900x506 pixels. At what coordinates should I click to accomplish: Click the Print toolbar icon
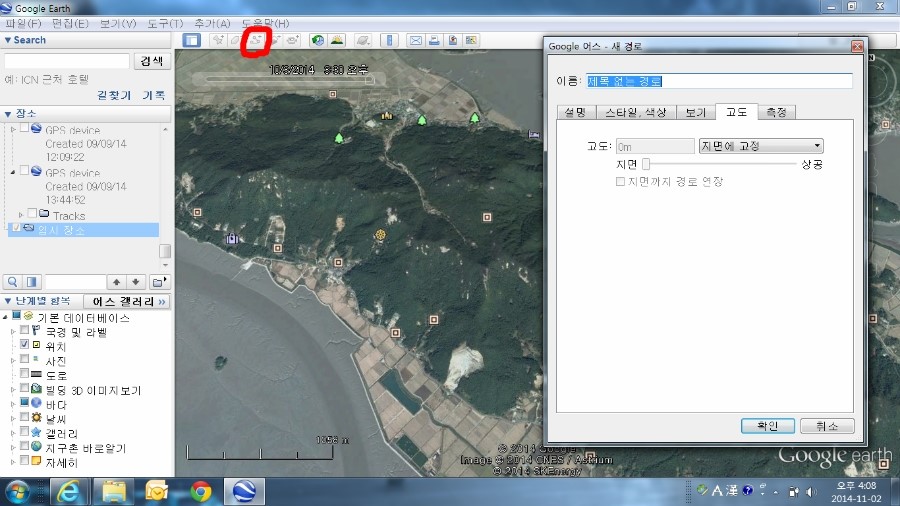coord(435,40)
